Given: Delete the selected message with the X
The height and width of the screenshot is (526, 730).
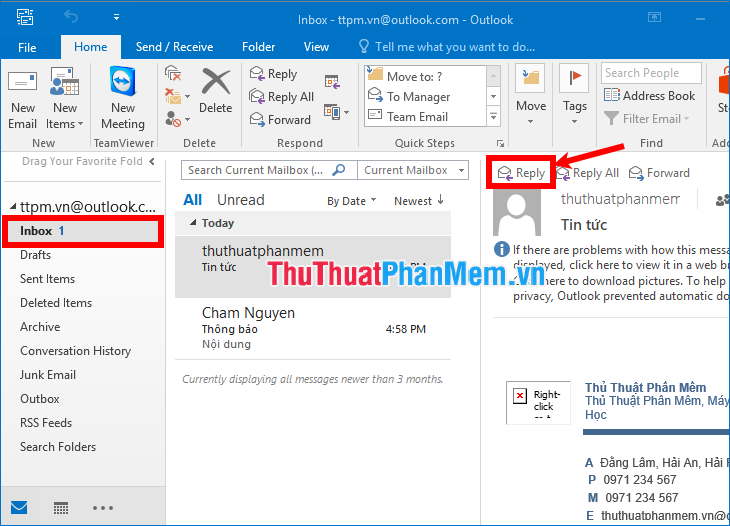Looking at the screenshot, I should point(216,92).
